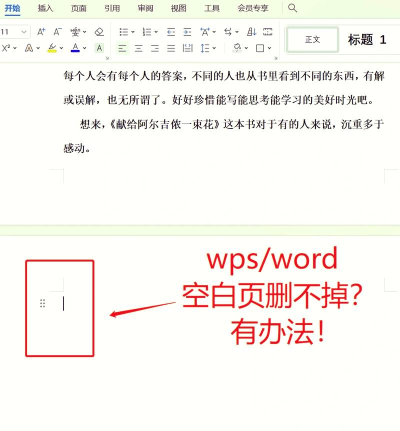The height and width of the screenshot is (431, 400).
Task: Click the line starting with 或误解
Action: click(x=219, y=100)
